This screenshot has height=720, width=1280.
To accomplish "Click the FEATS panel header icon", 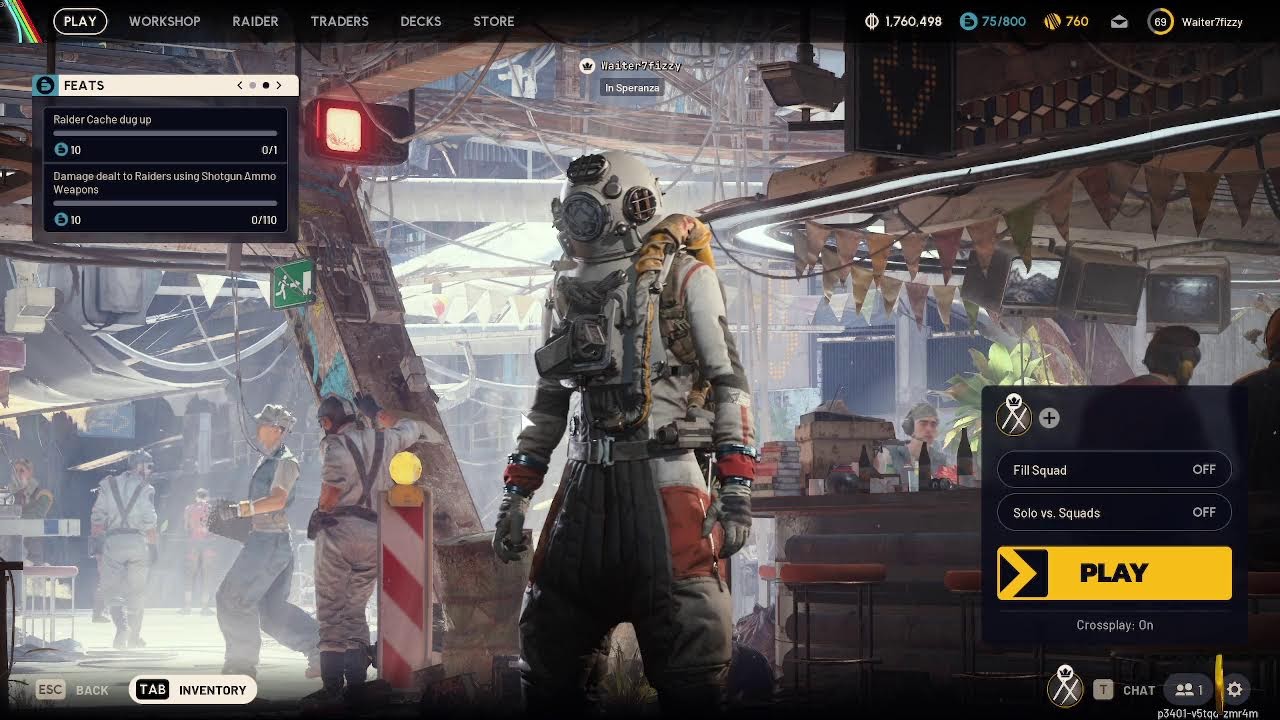I will 45,85.
